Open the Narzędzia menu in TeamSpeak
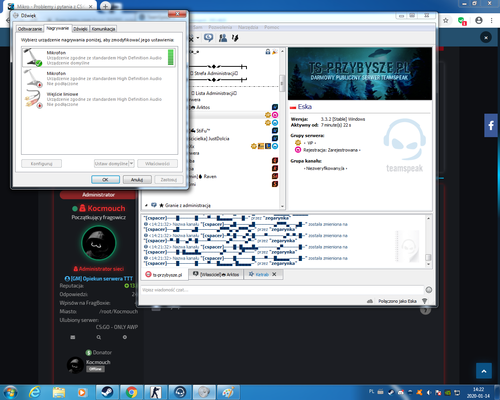The height and width of the screenshot is (400, 500). [248, 27]
